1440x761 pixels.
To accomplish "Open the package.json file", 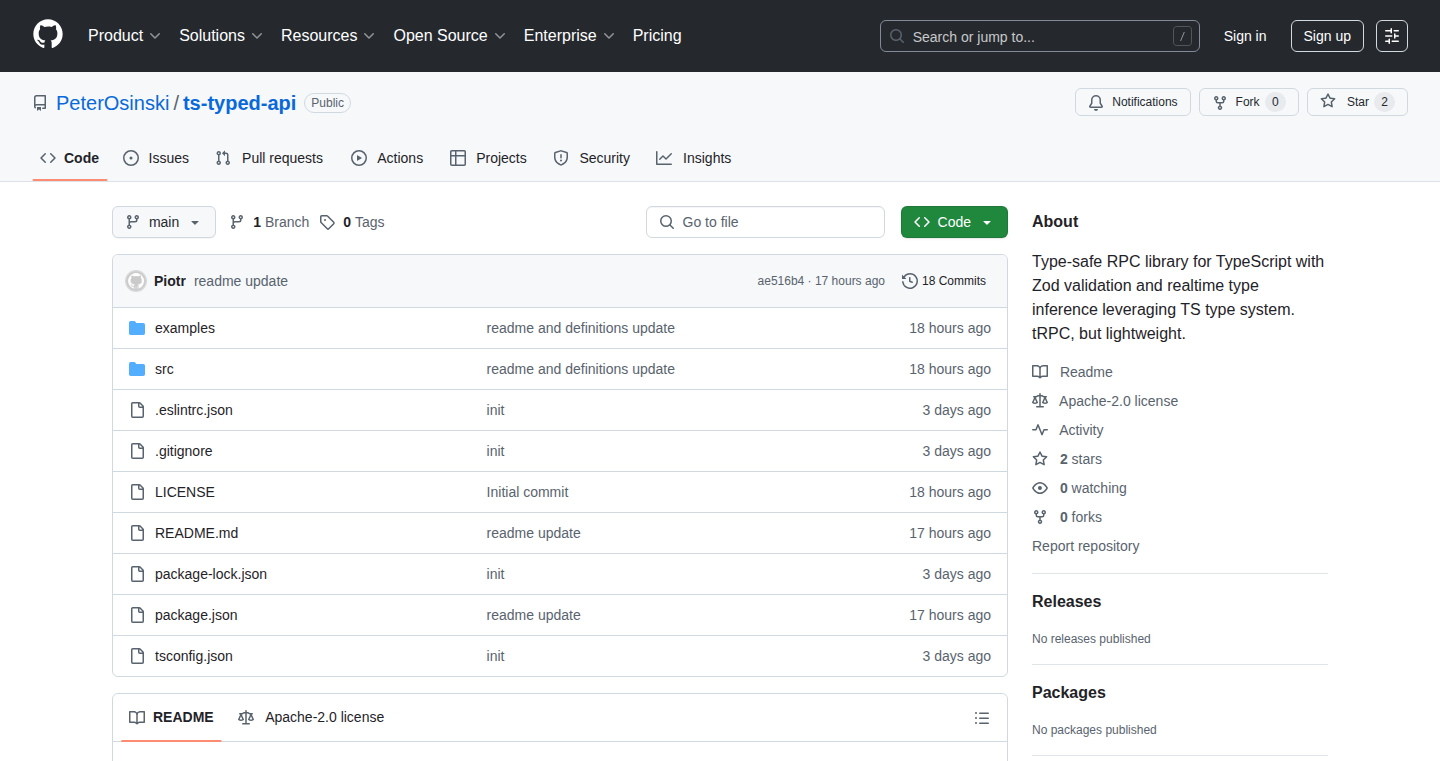I will tap(196, 615).
